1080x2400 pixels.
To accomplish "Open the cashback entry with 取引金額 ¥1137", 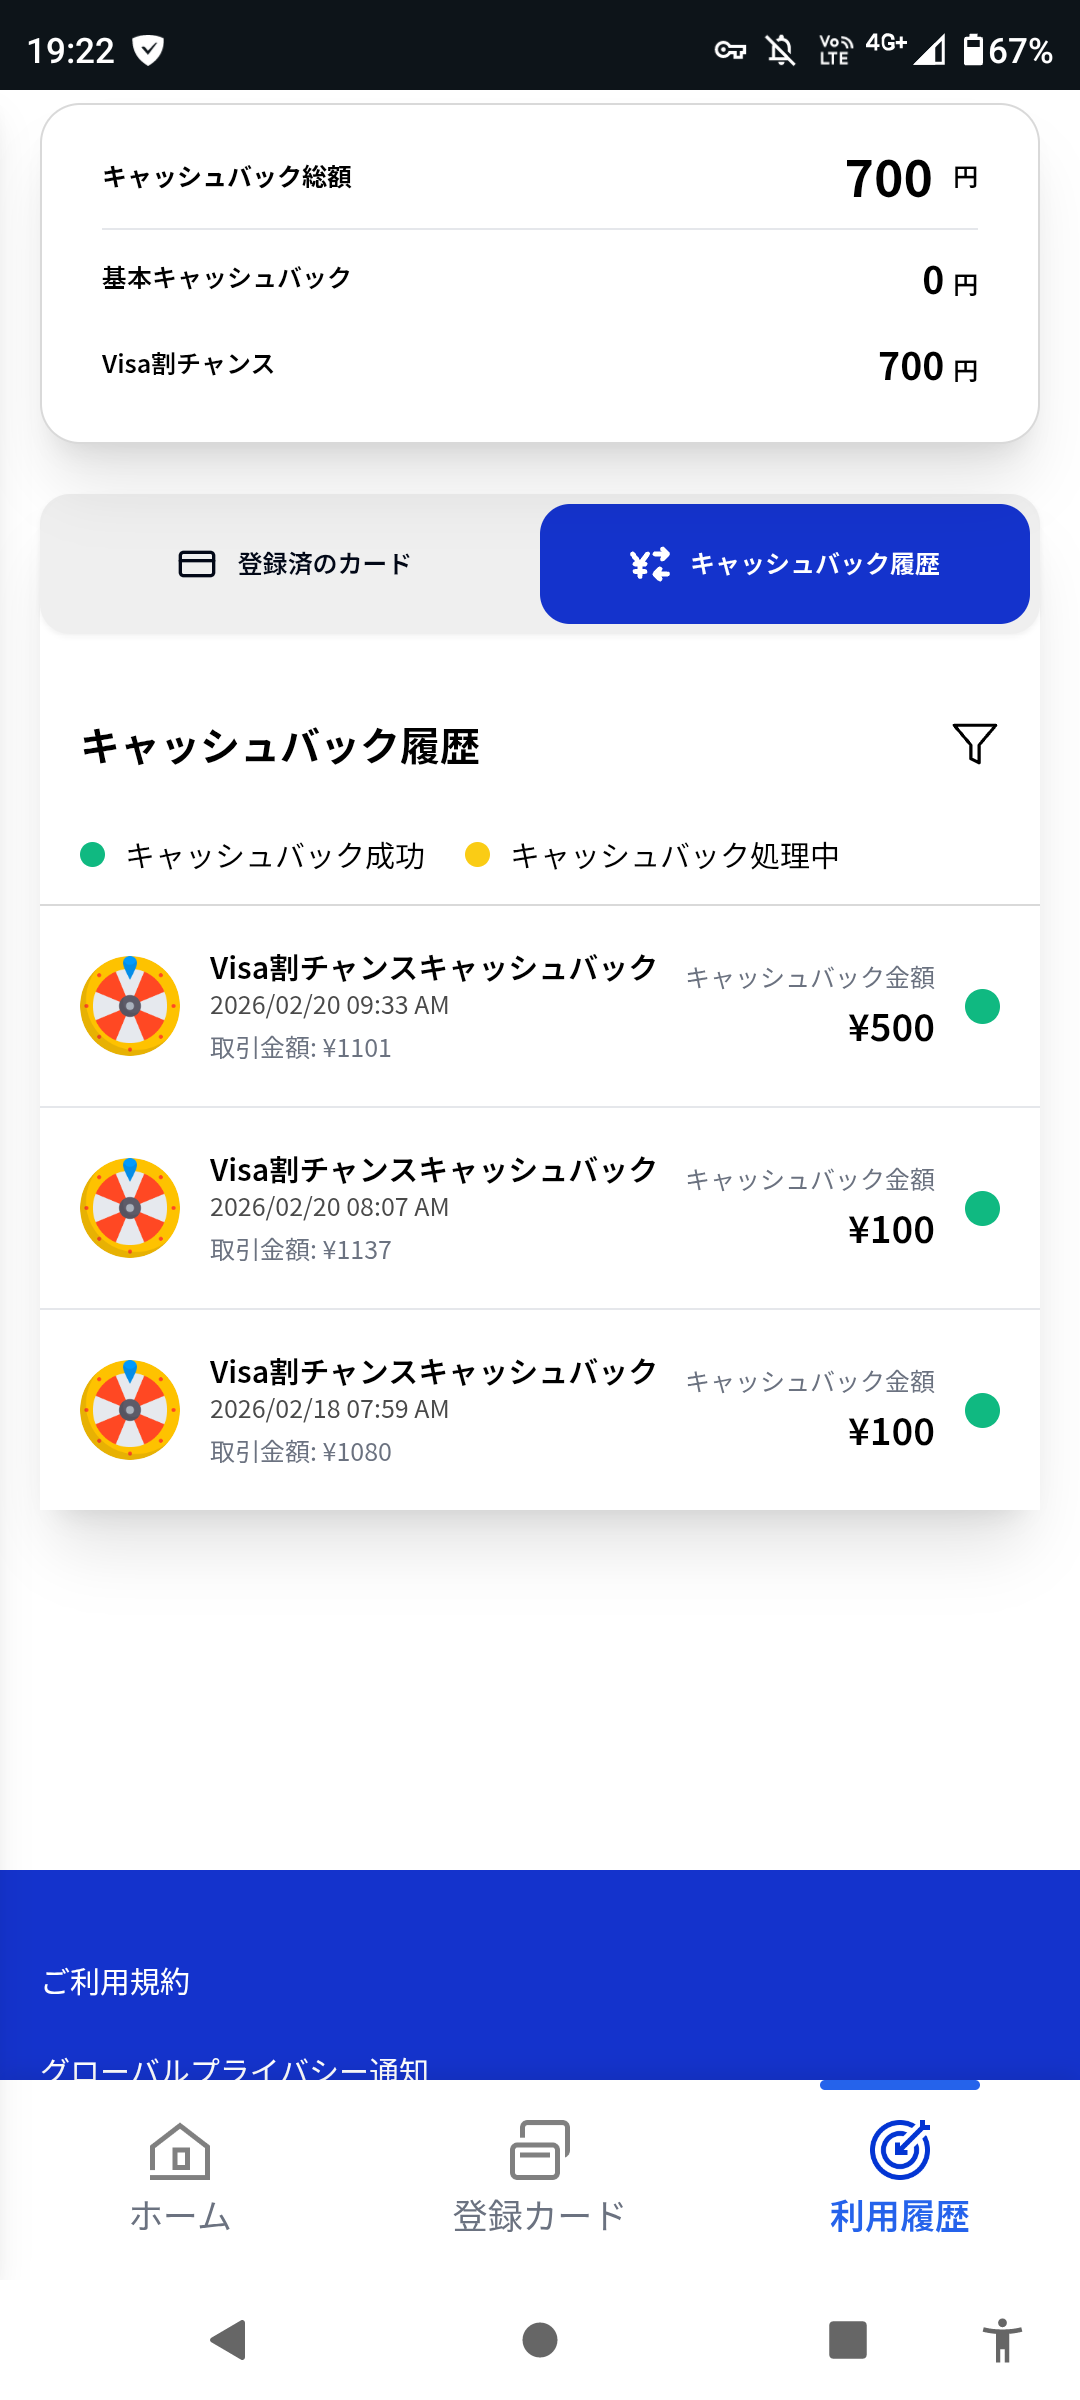I will [540, 1209].
